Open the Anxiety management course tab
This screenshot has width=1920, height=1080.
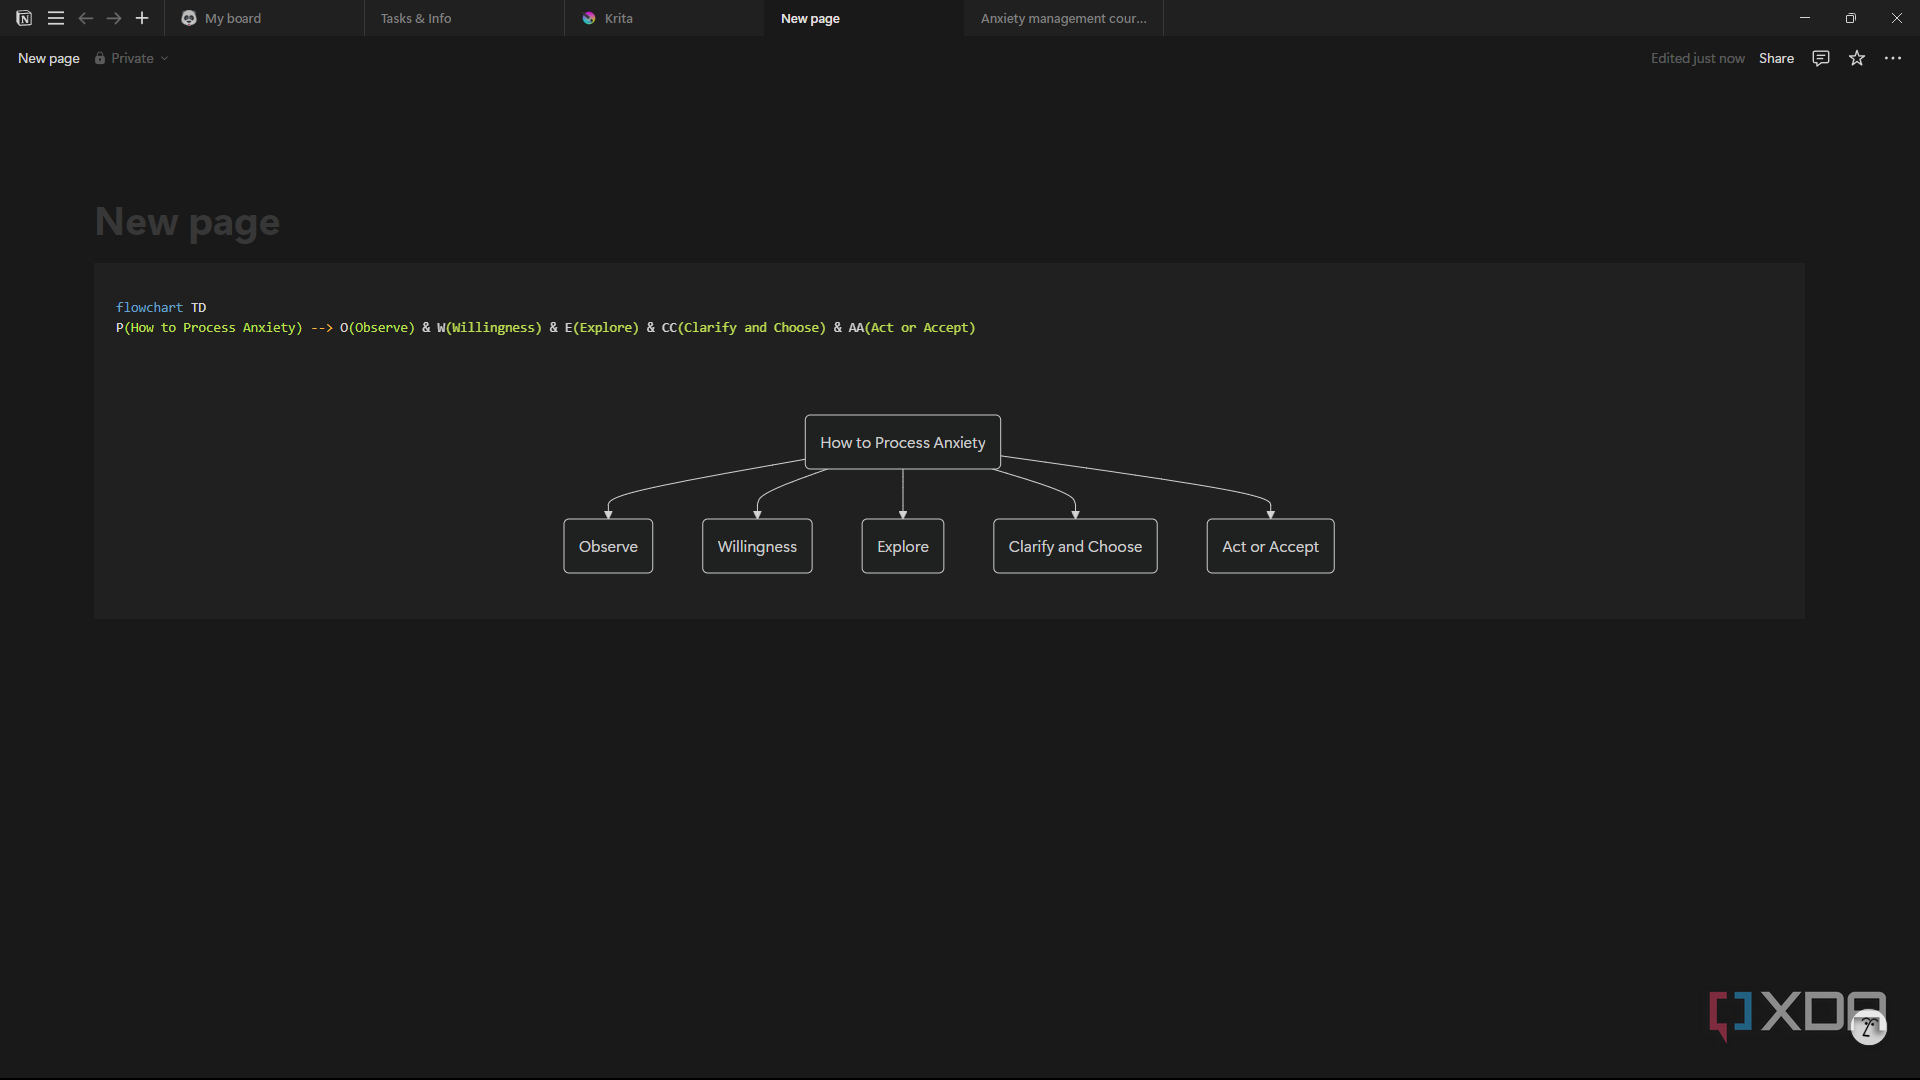tap(1064, 18)
